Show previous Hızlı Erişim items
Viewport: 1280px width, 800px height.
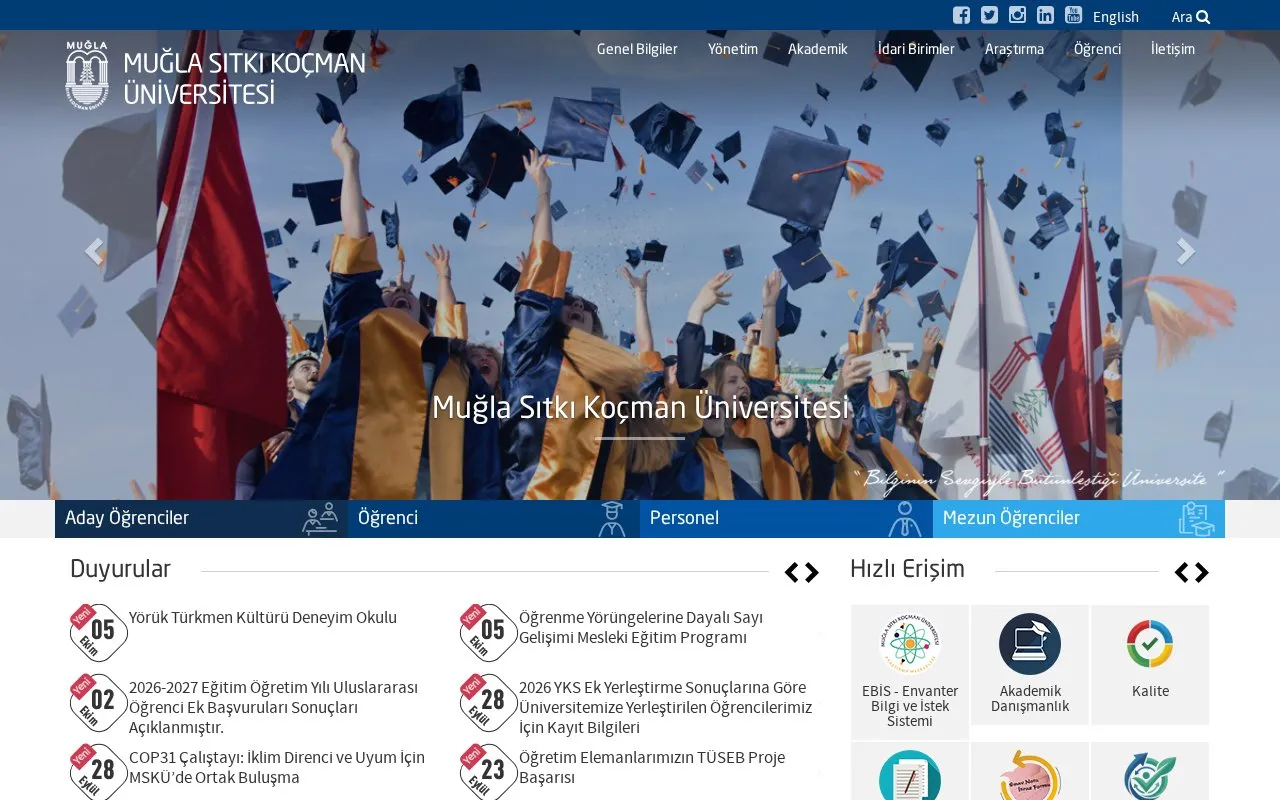1181,573
